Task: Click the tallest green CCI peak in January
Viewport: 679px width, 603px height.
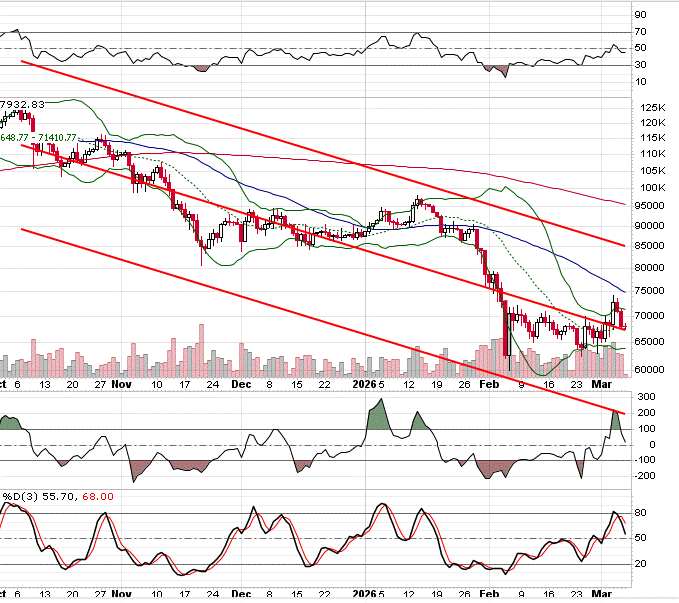Action: pyautogui.click(x=377, y=404)
